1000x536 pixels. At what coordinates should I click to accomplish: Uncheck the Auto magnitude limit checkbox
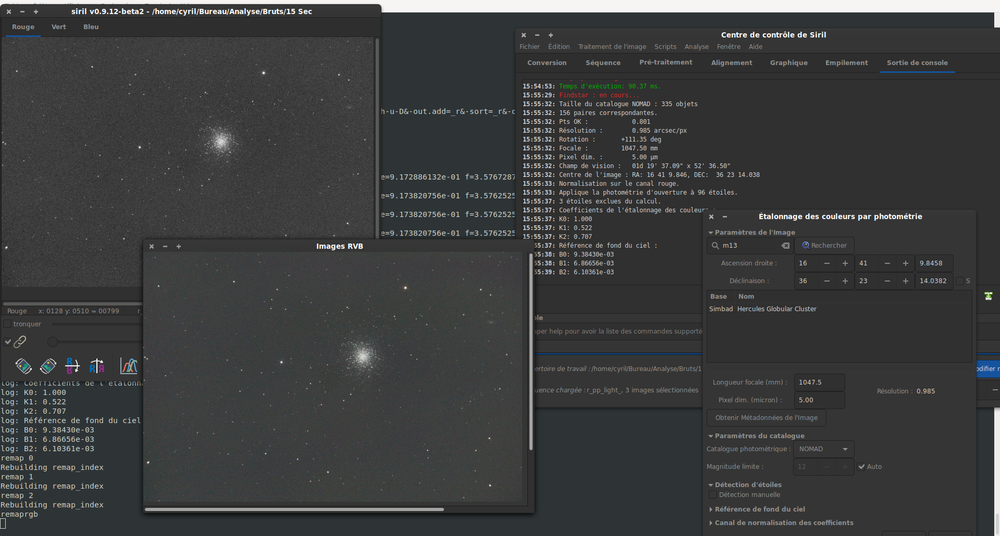[x=862, y=466]
